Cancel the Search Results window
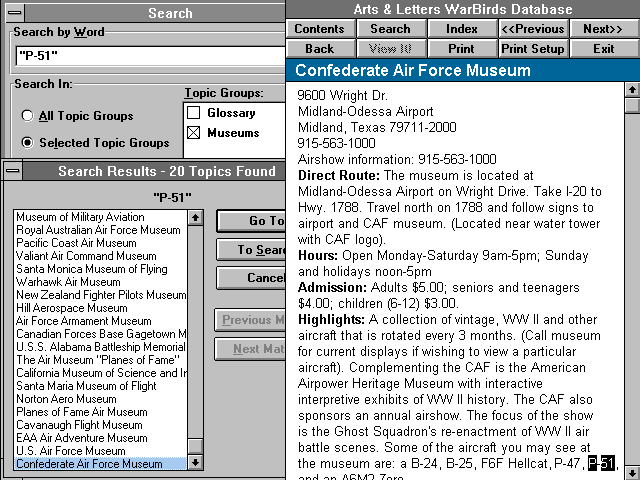Viewport: 640px width, 480px height. pyautogui.click(x=251, y=278)
